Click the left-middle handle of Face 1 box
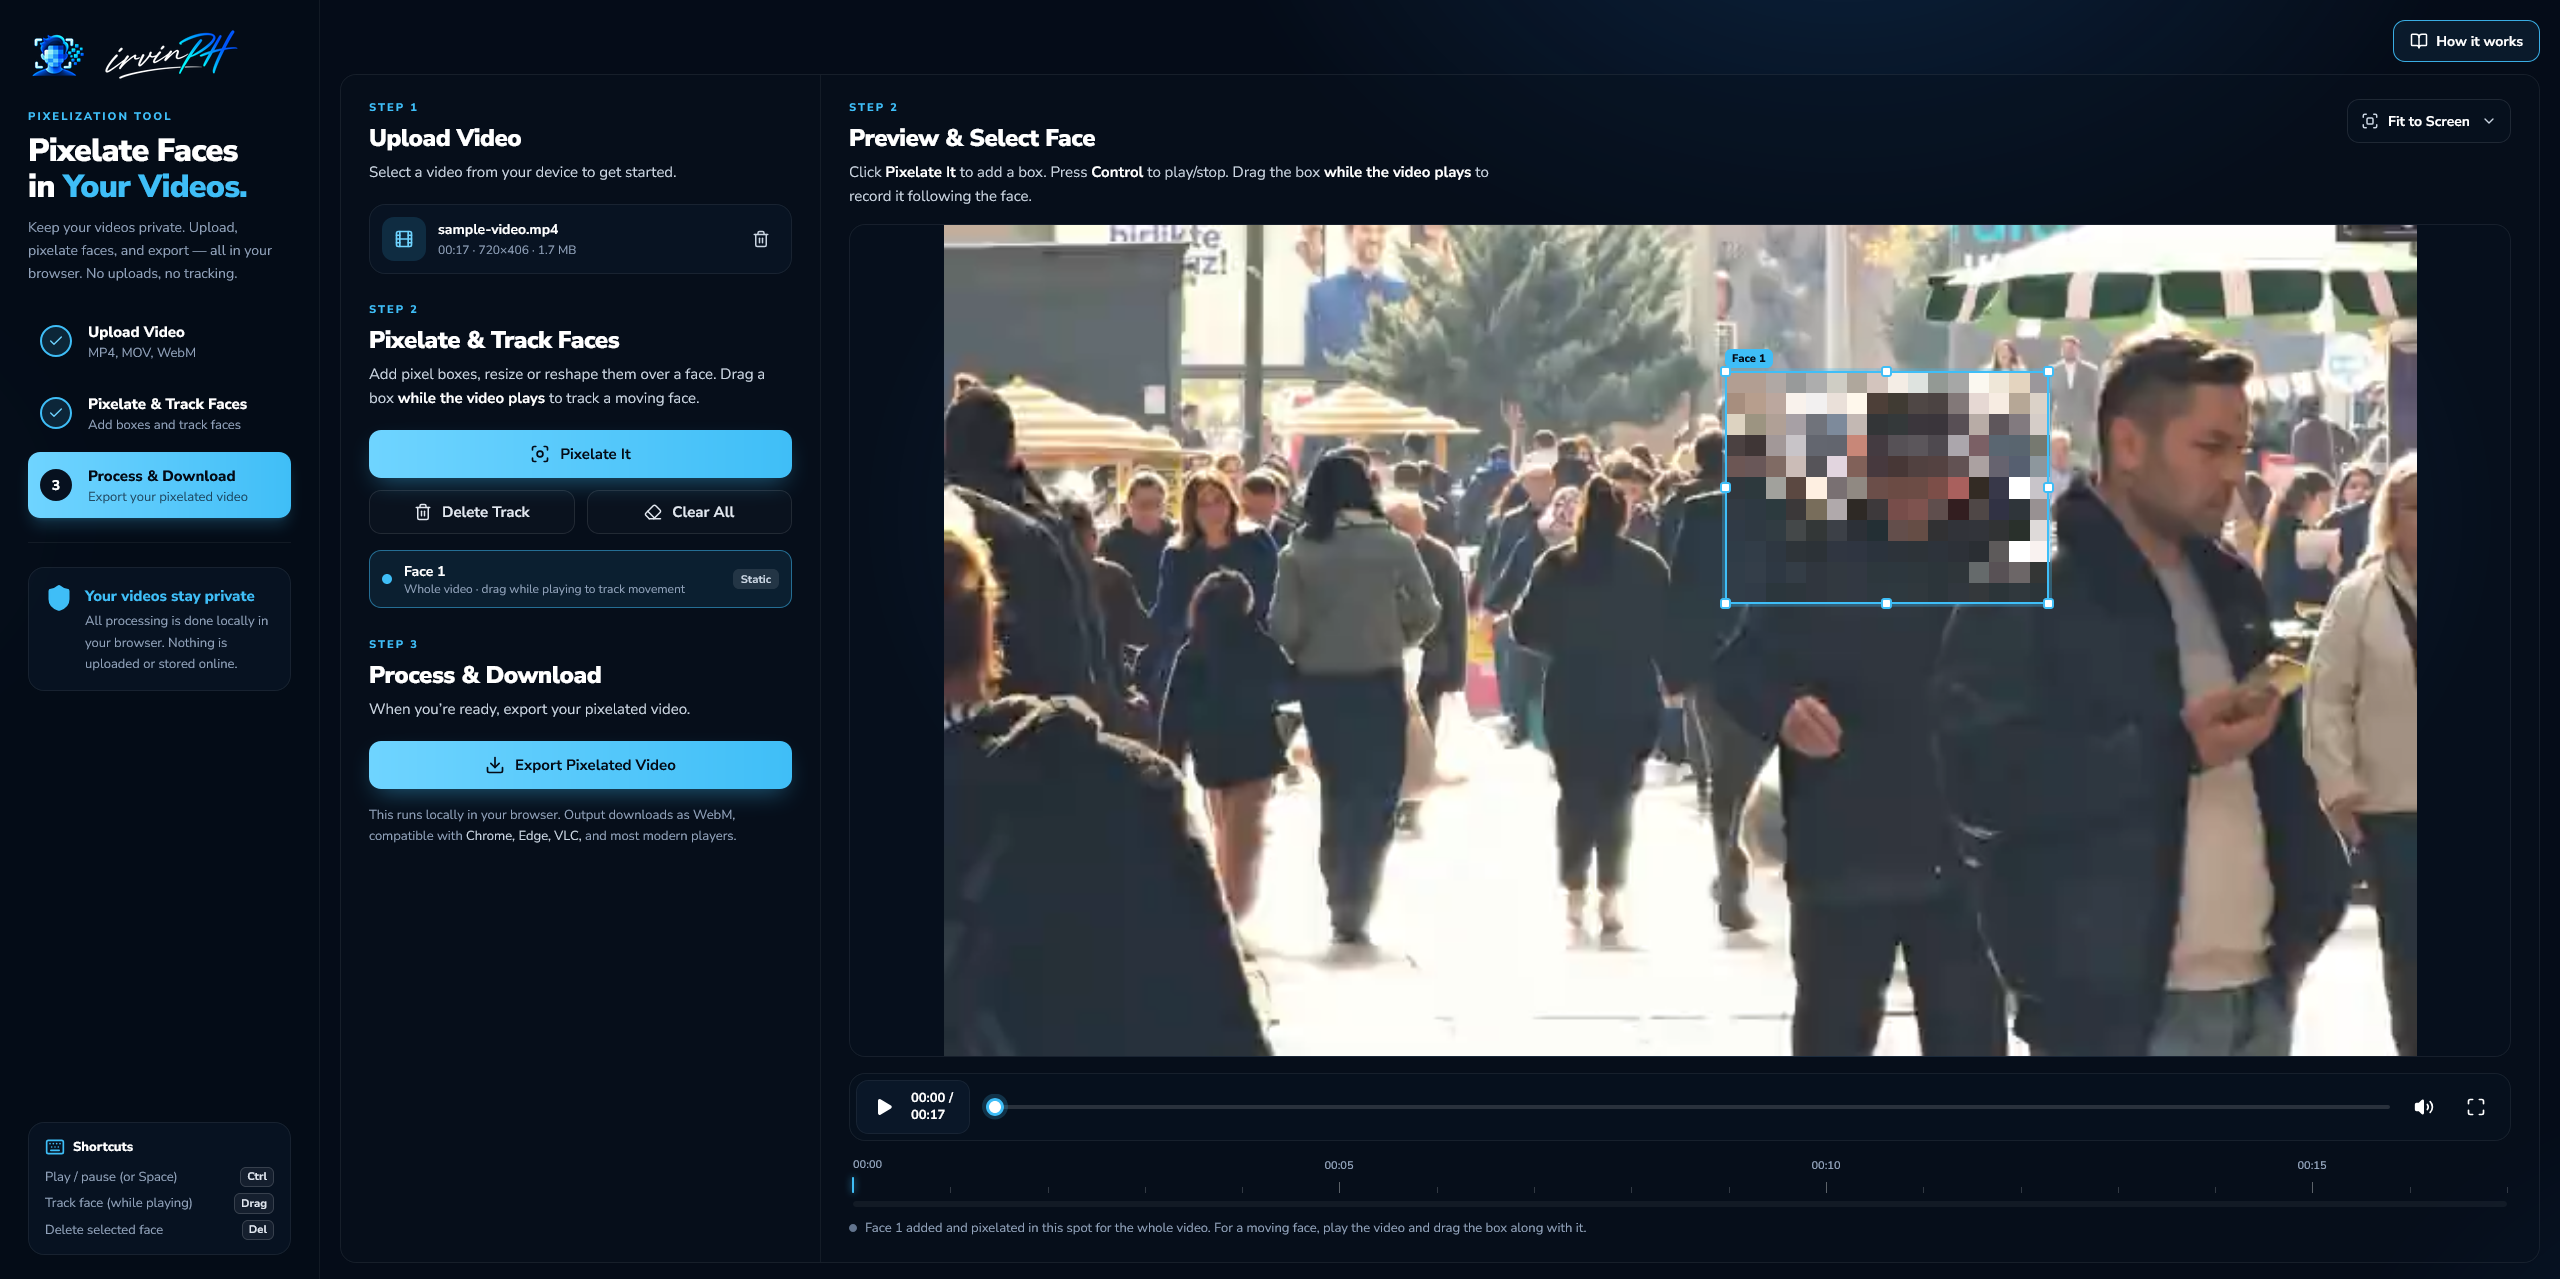 pos(1726,488)
